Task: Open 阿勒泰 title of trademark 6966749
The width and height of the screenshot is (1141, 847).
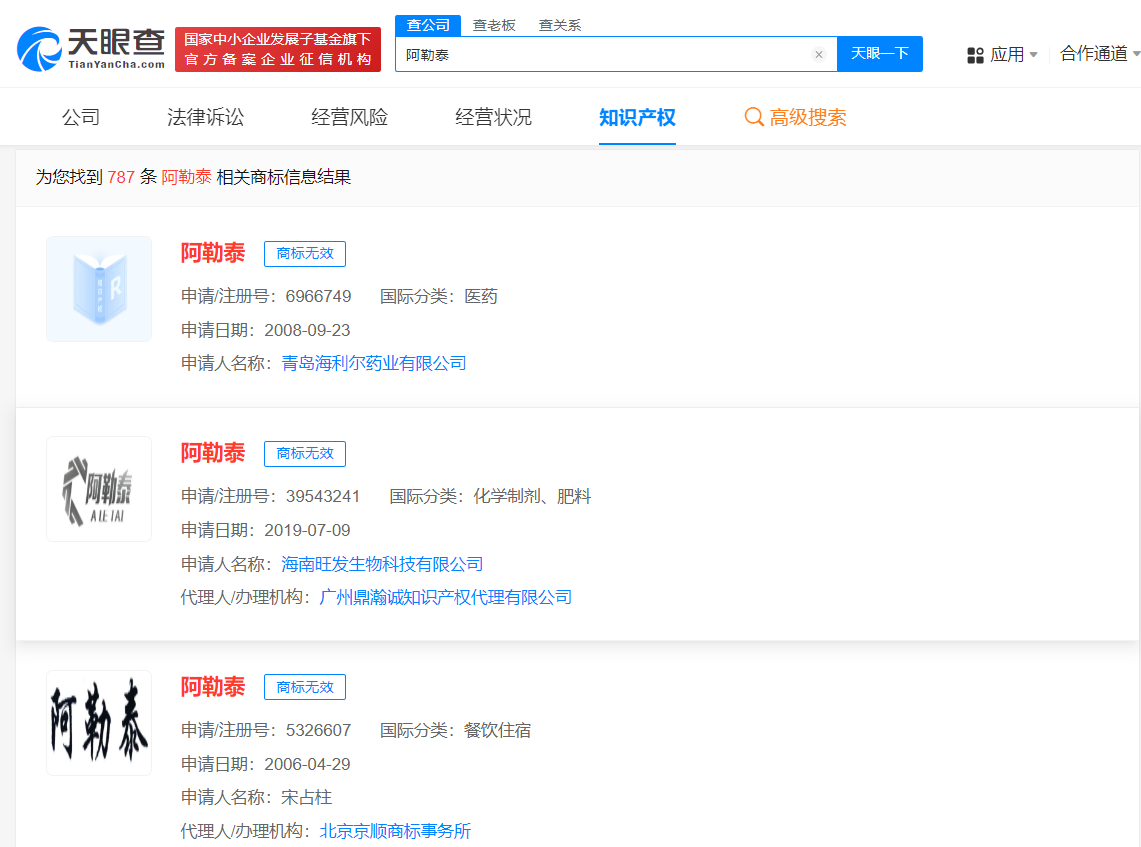Action: (213, 253)
